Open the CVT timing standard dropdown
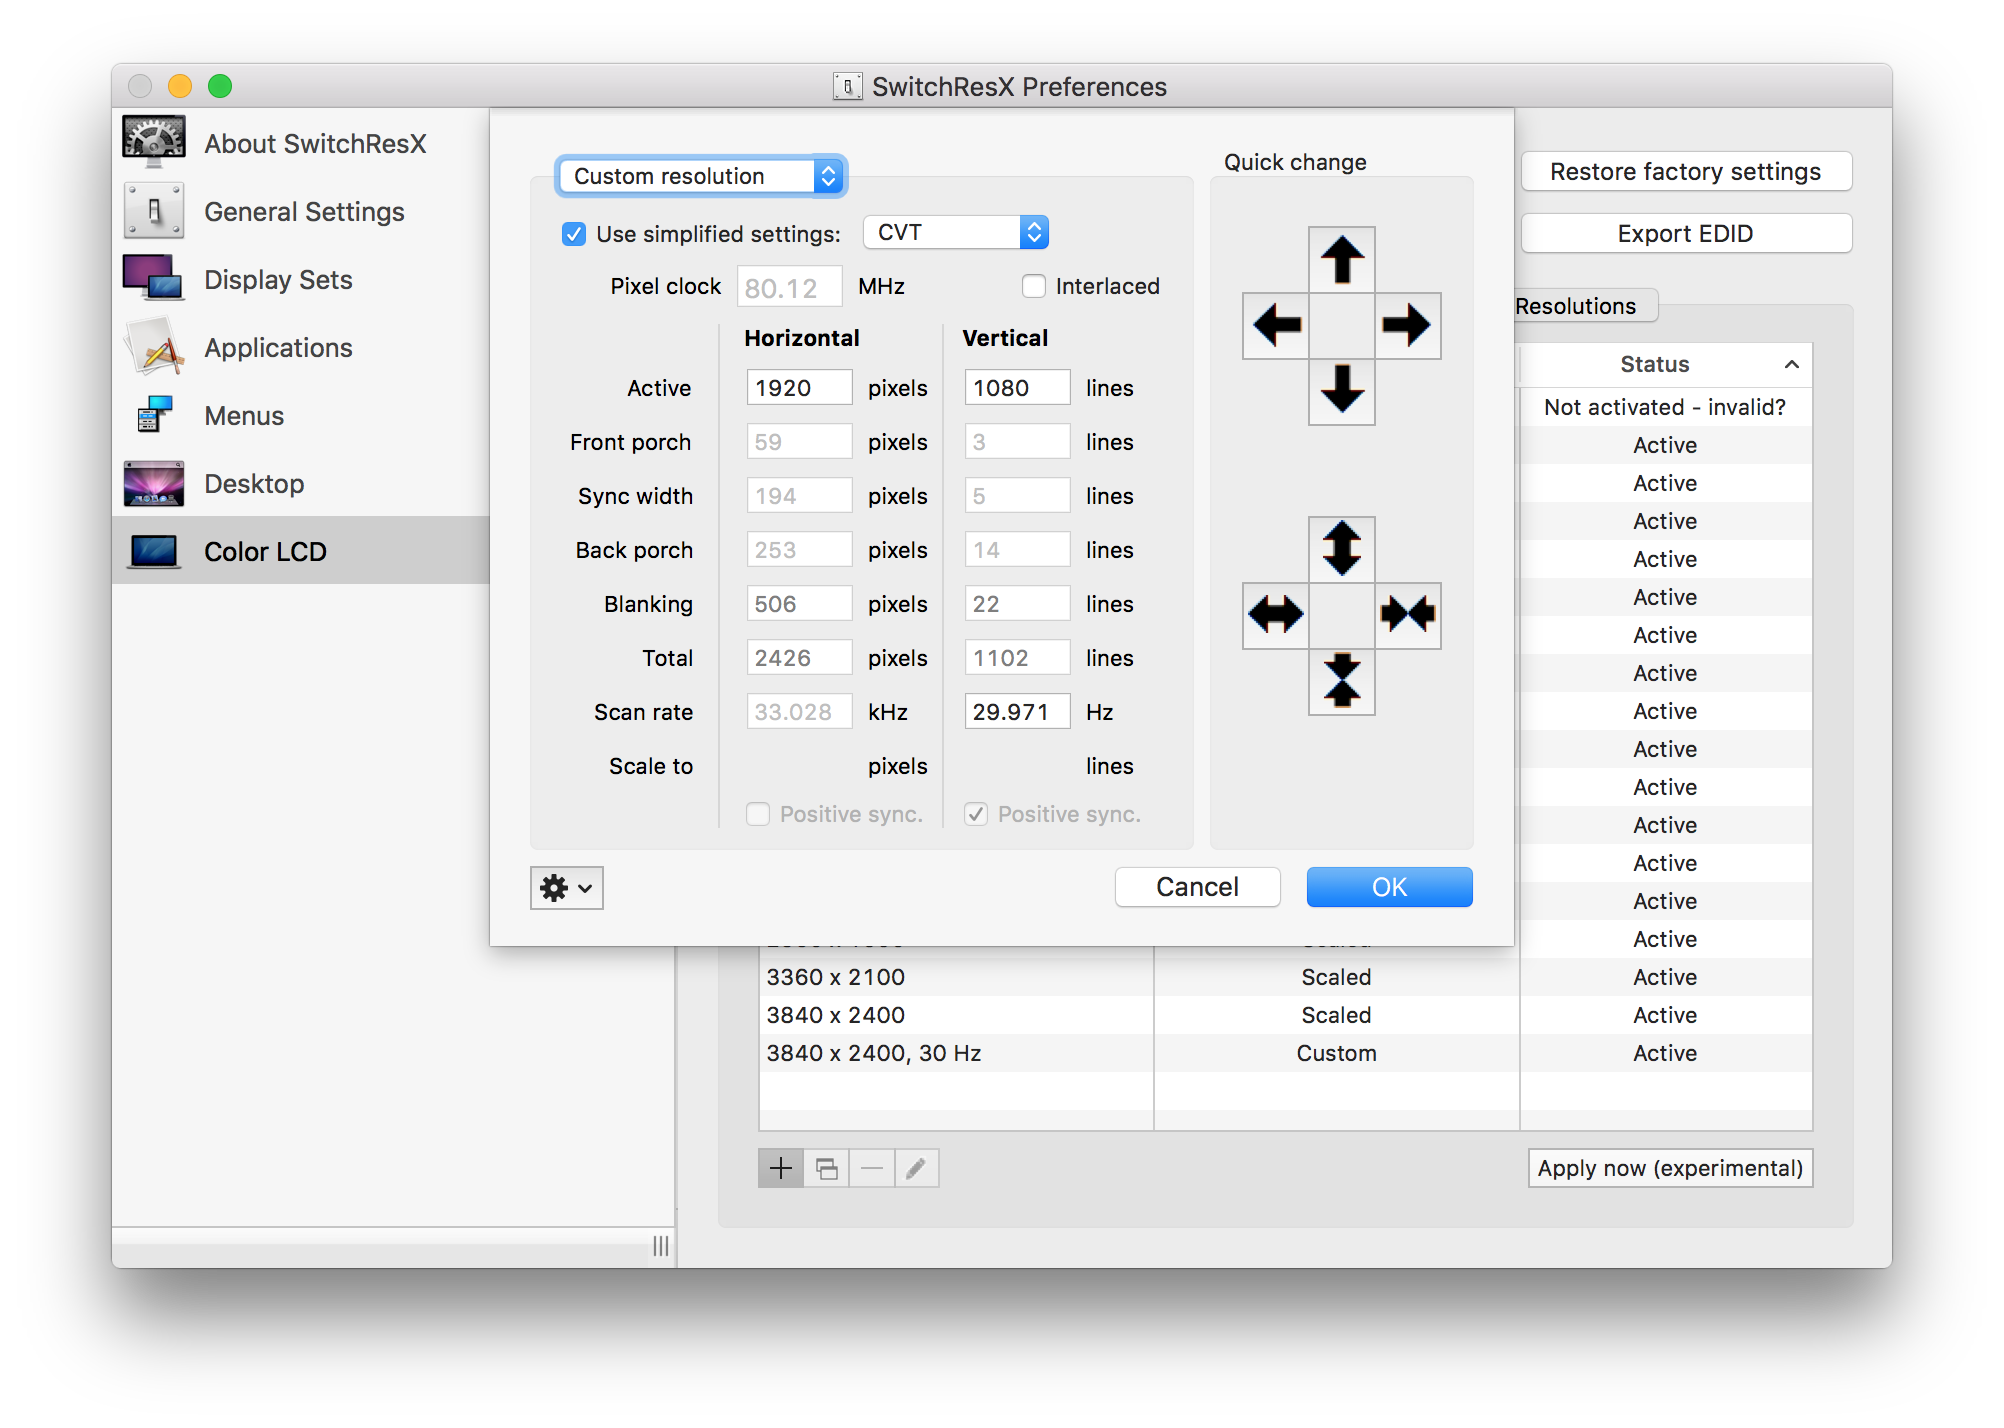2004x1428 pixels. [x=955, y=233]
